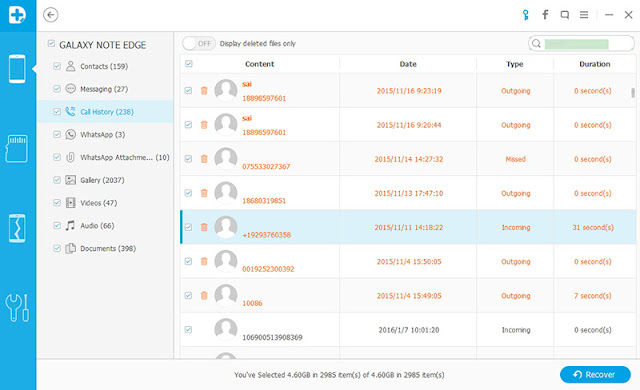Click the call list vertical scrollbar
Image resolution: width=640 pixels, height=390 pixels.
[633, 93]
